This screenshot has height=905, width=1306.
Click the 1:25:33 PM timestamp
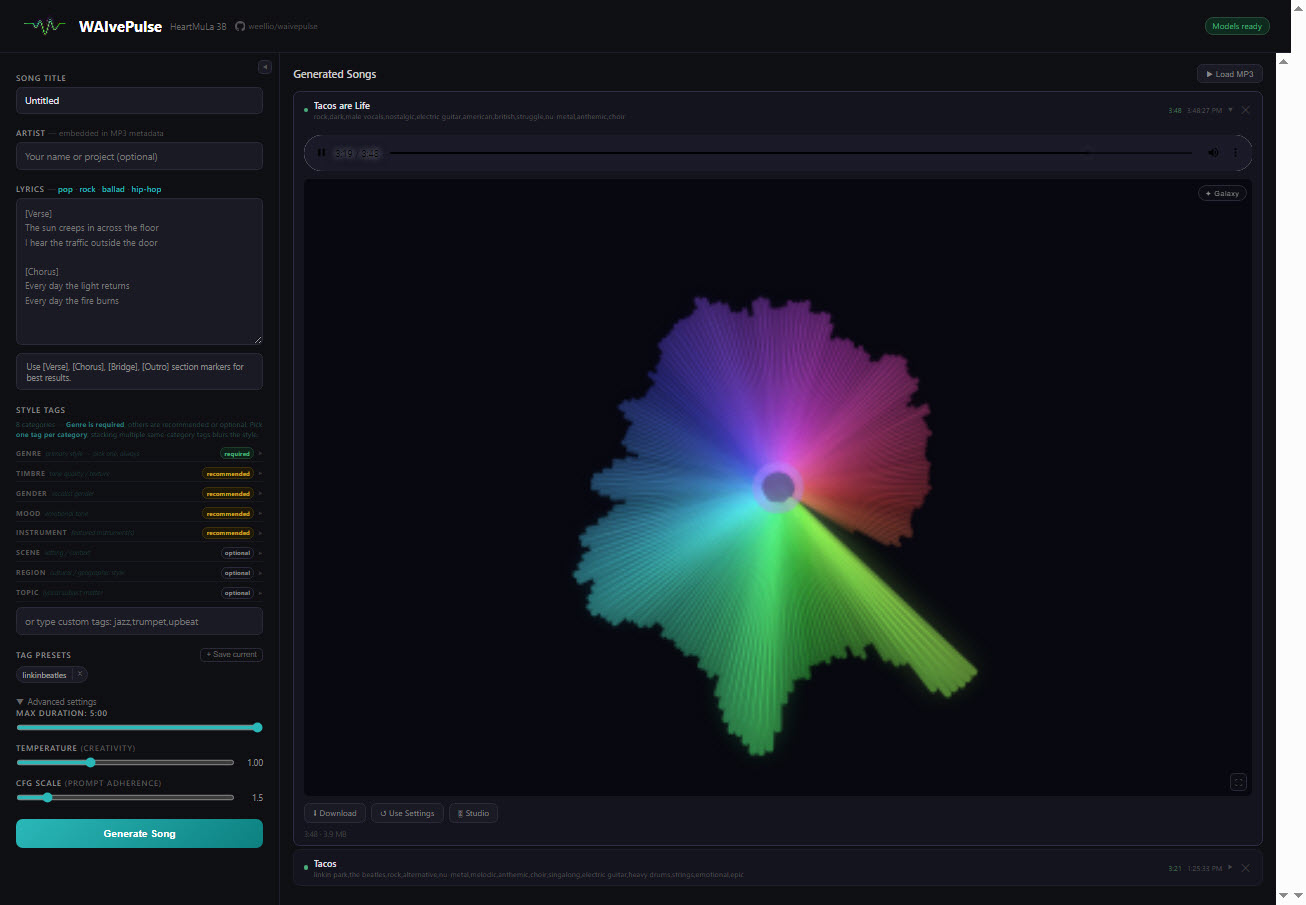click(1205, 868)
